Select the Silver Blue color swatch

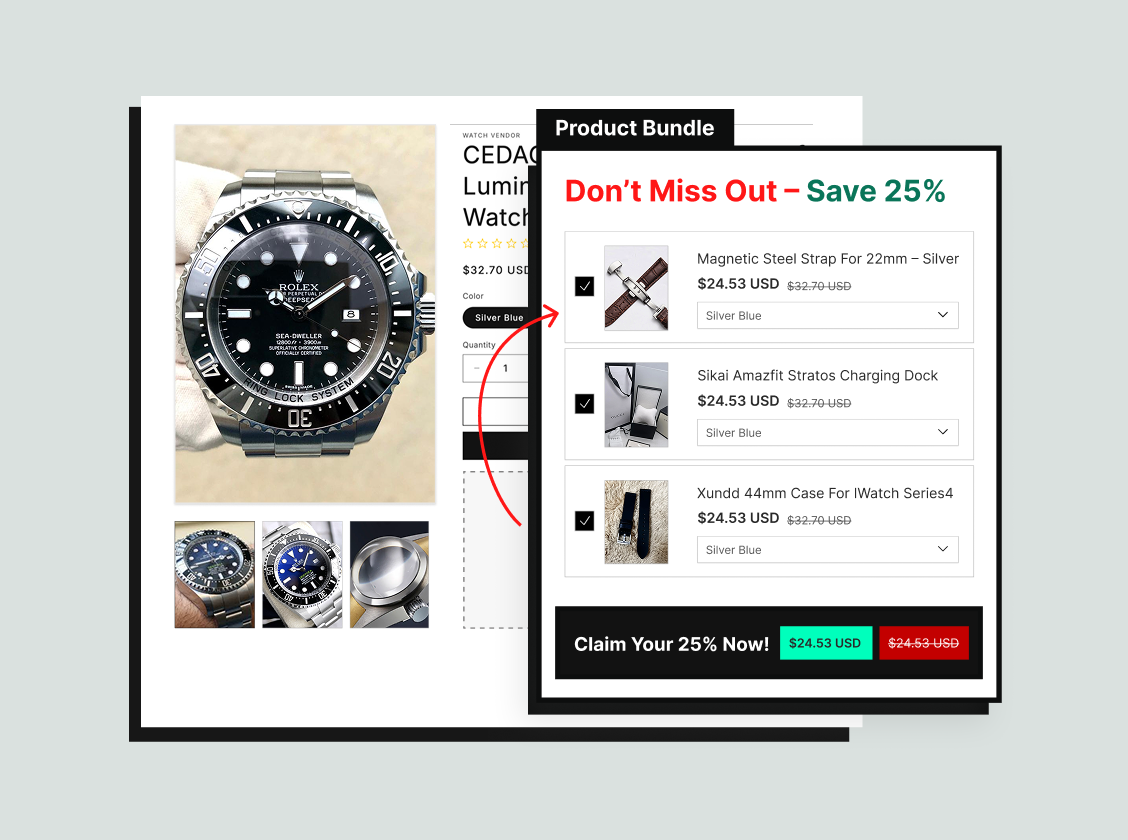(496, 318)
